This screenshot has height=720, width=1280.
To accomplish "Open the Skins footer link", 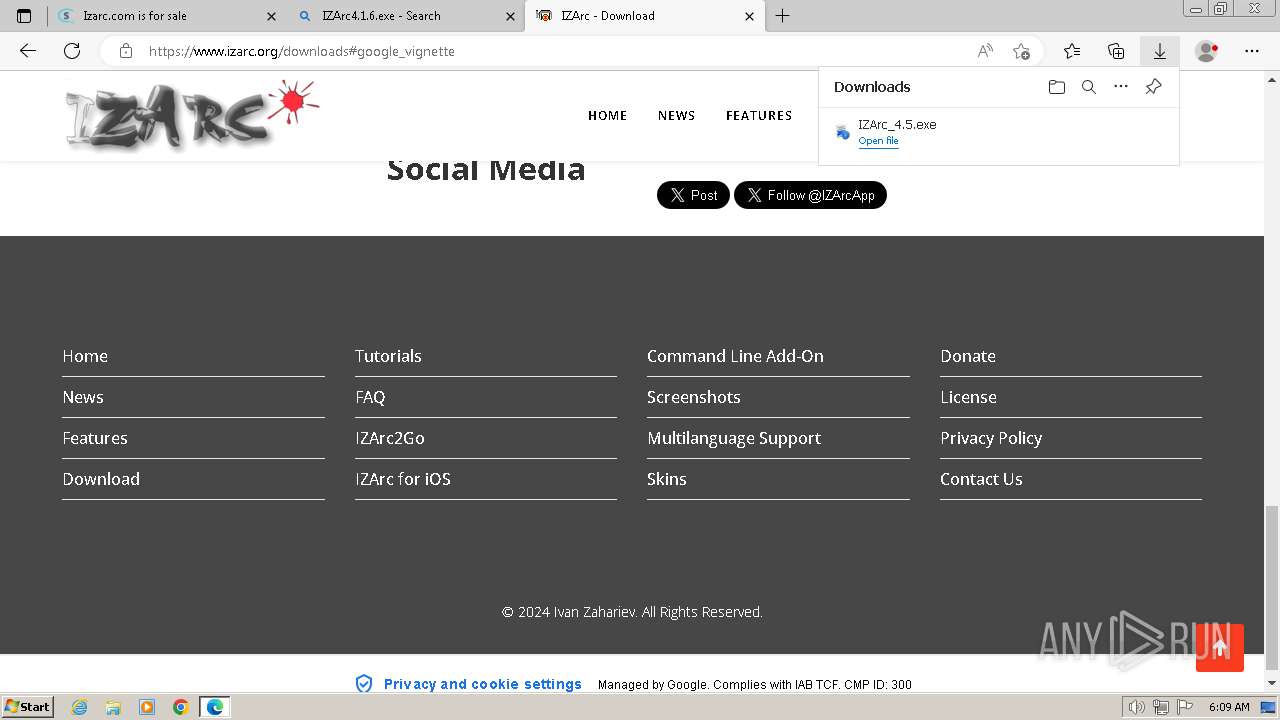I will coord(667,479).
